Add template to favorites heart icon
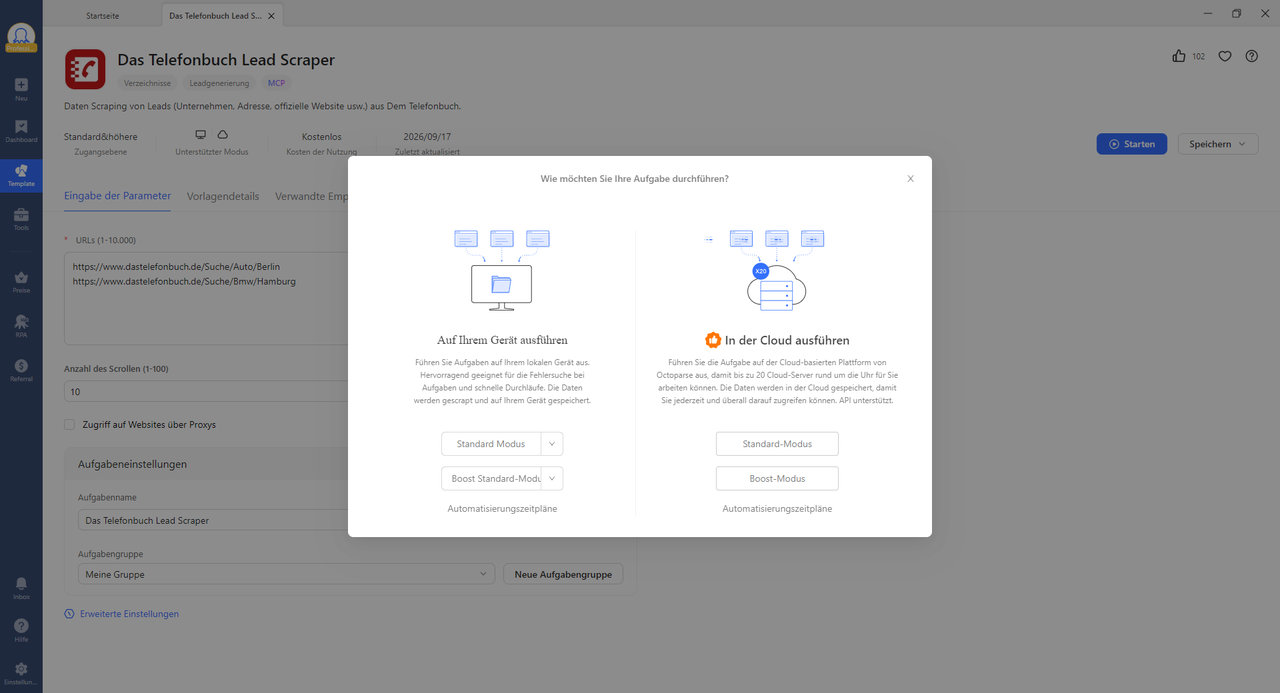 [1224, 57]
